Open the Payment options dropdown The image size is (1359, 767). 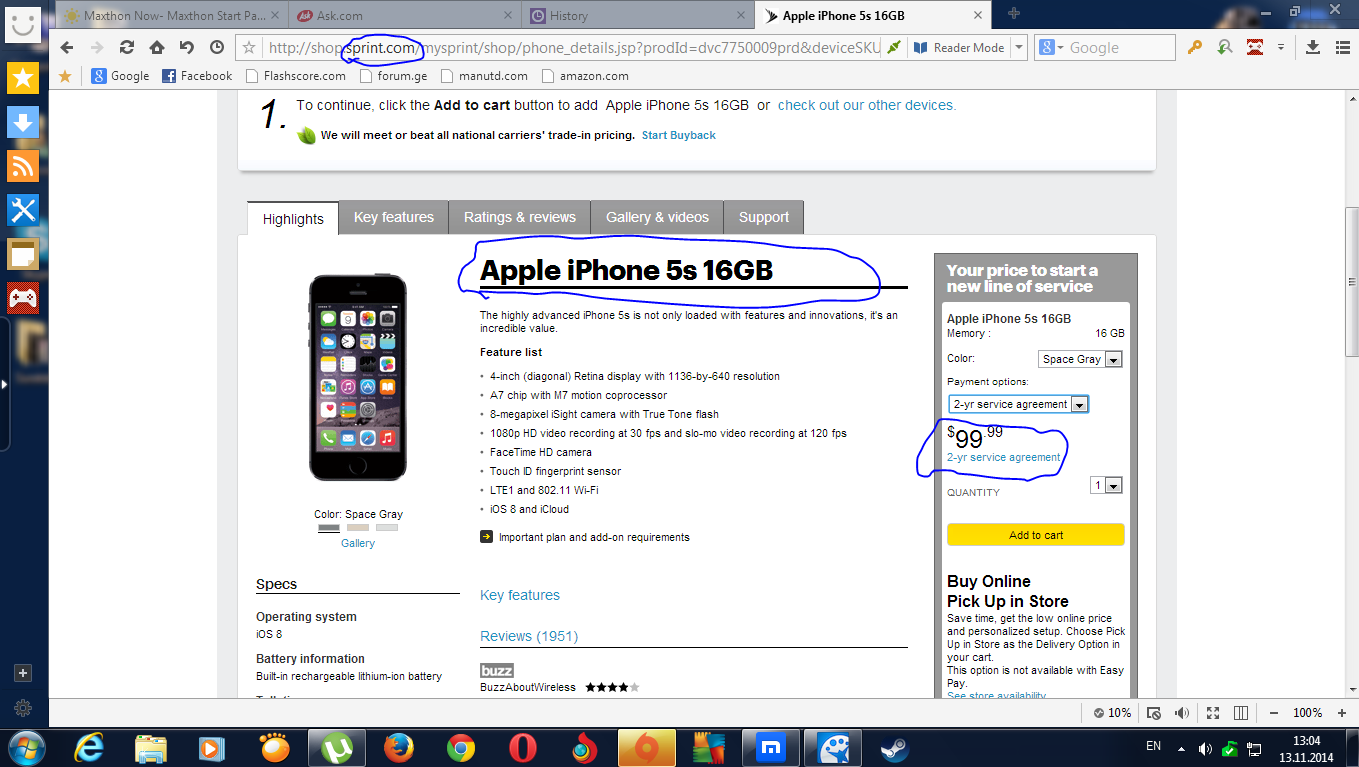pos(1018,404)
